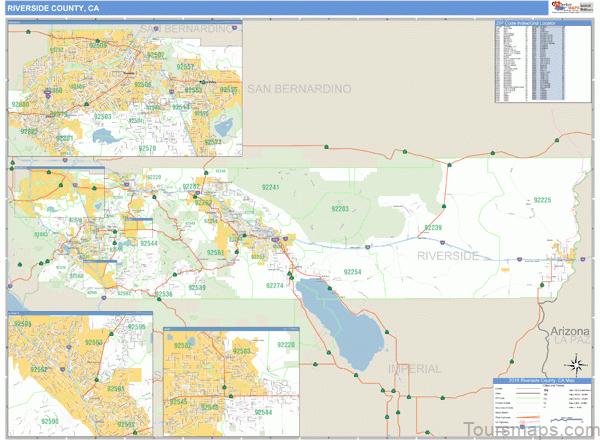Screen dimensions: 600x440
Task: Click the ZIP code 92225 label
Action: click(543, 201)
